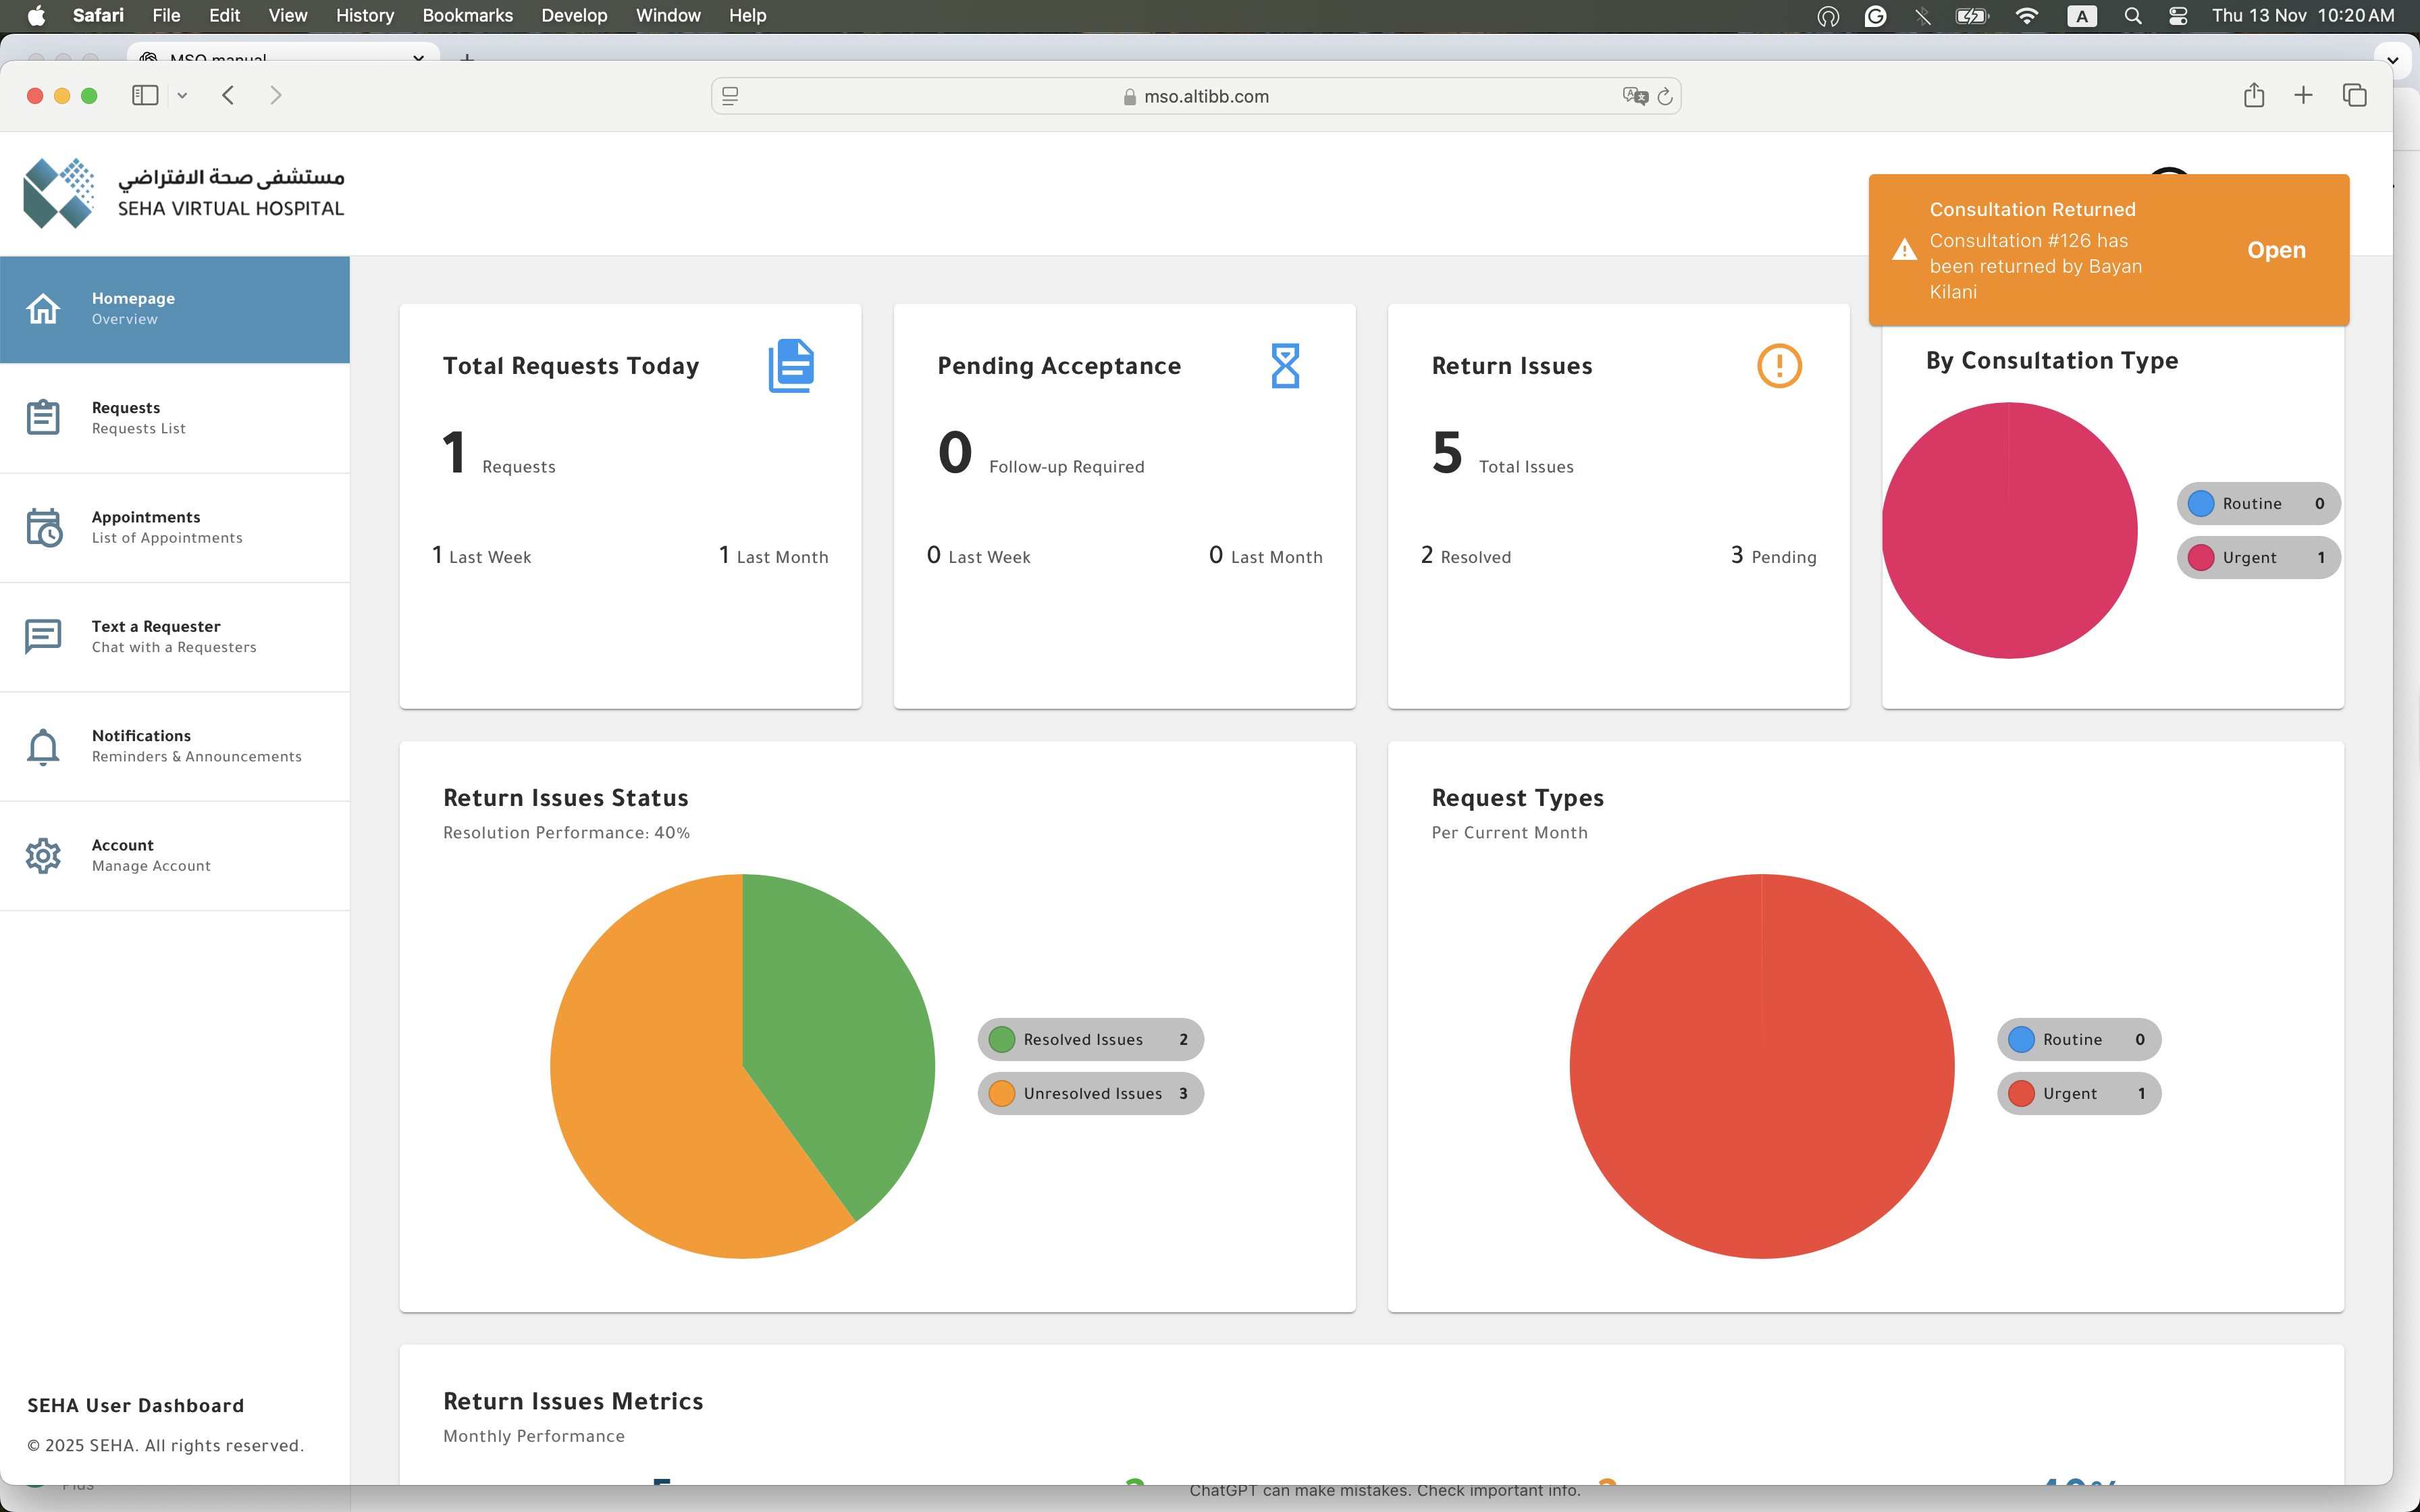Open the Bookmarks menu in menu bar
The height and width of the screenshot is (1512, 2420).
(x=467, y=15)
